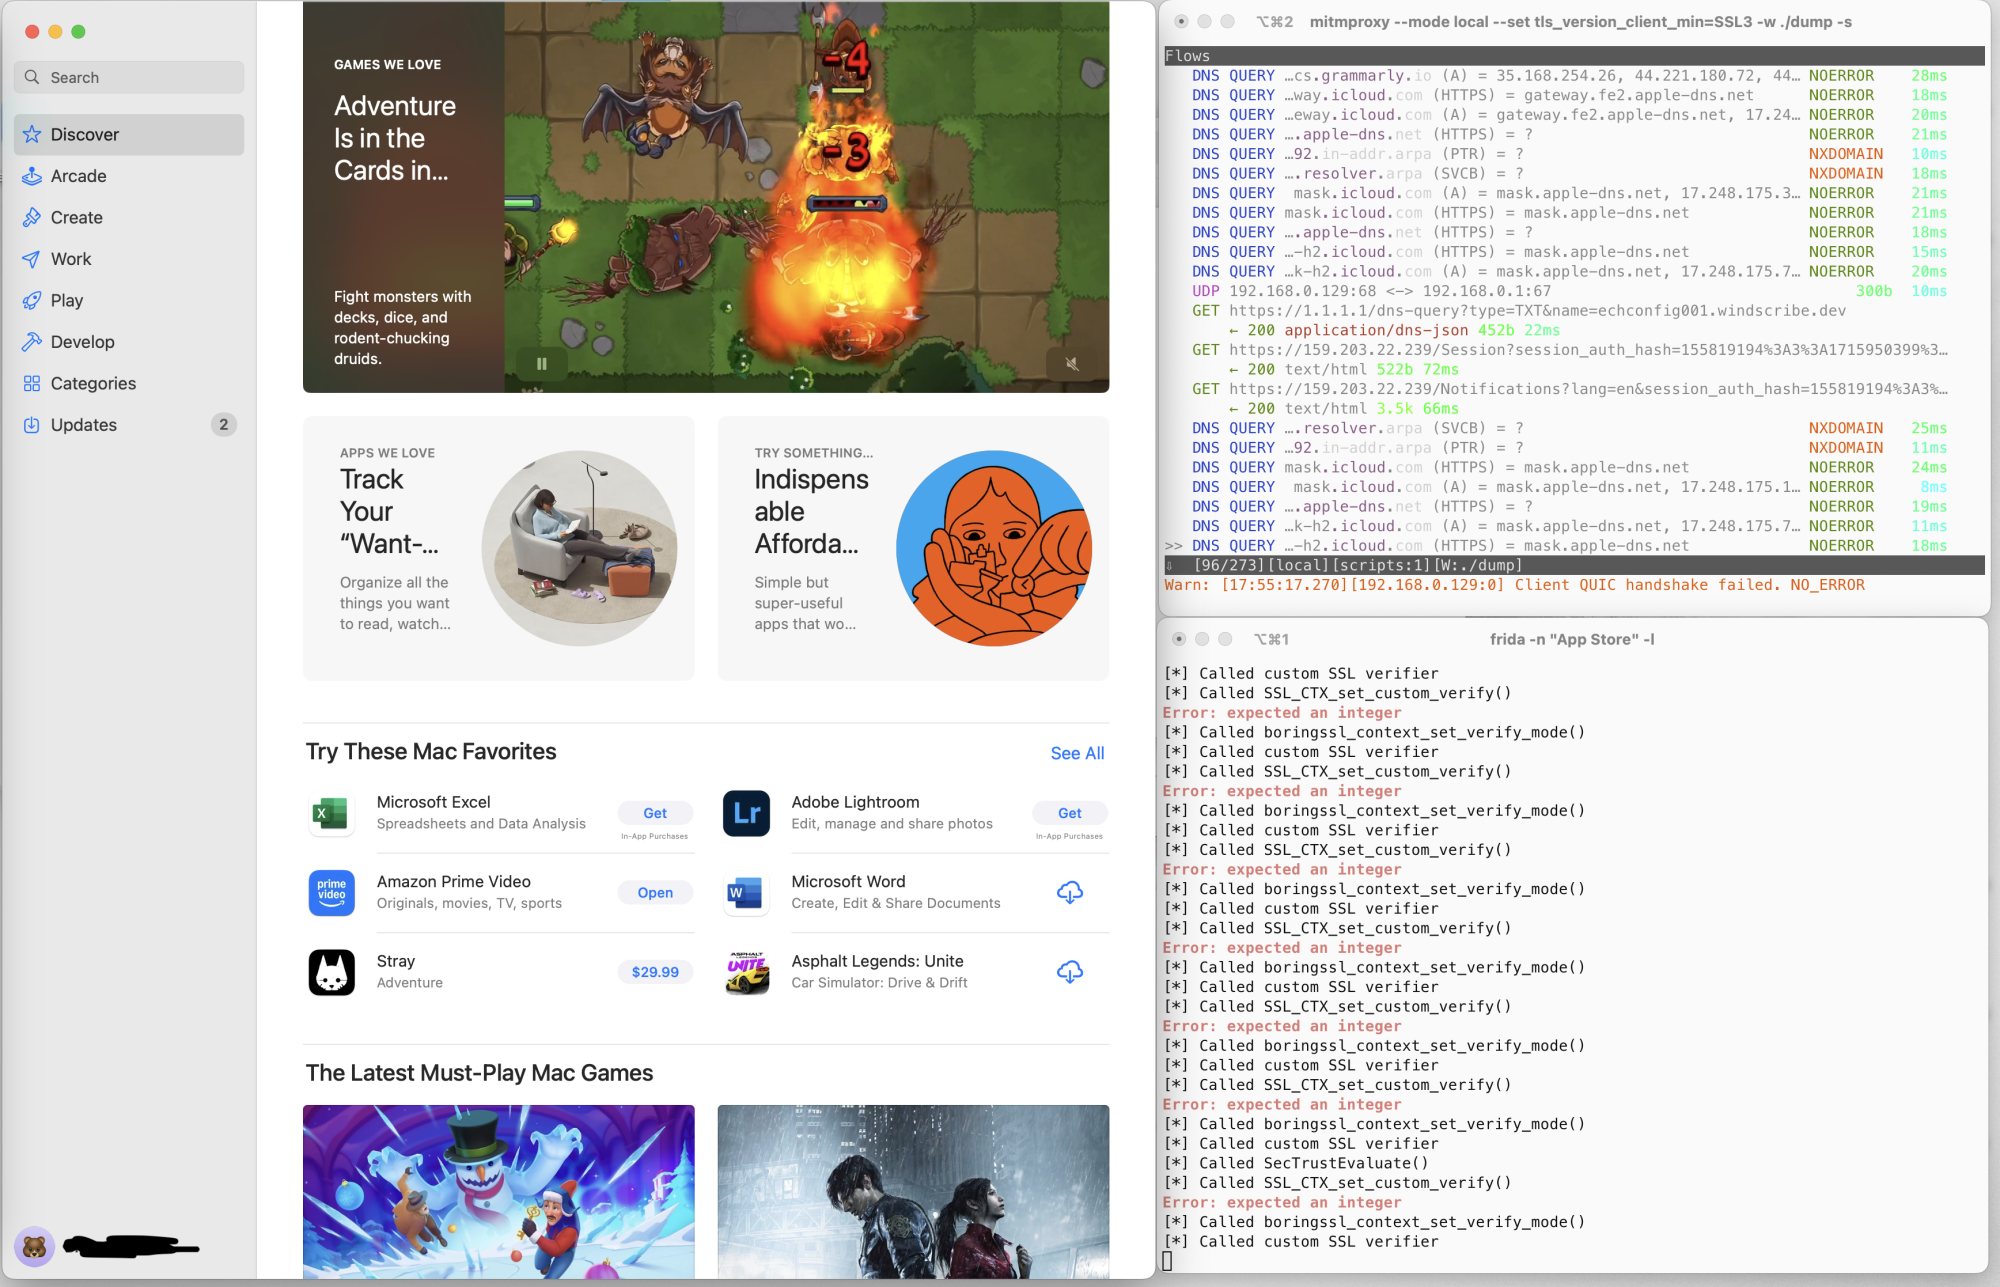The width and height of the screenshot is (2000, 1287).
Task: Click the Microsoft Excel app icon
Action: pyautogui.click(x=332, y=813)
